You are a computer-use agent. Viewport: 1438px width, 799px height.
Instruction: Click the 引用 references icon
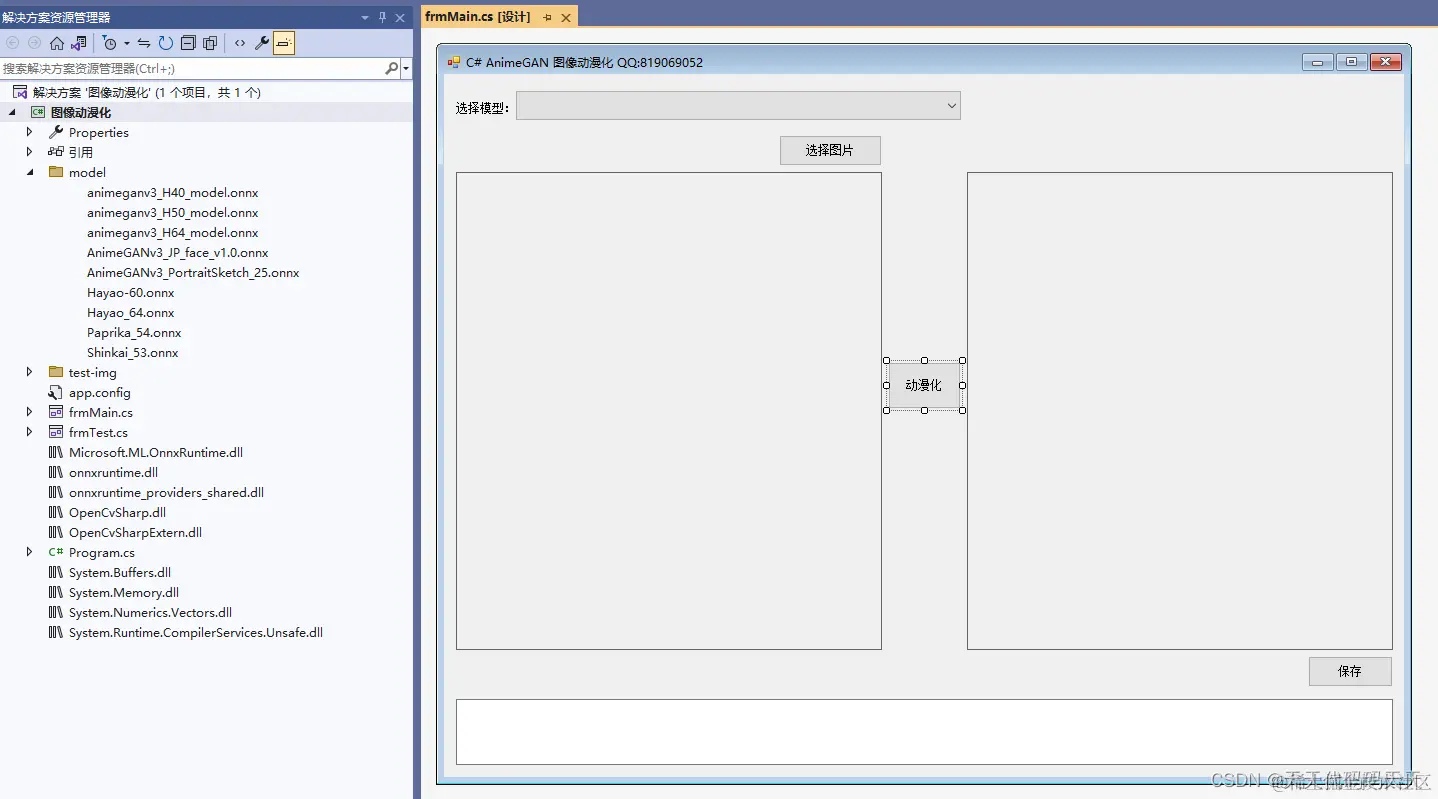pyautogui.click(x=56, y=152)
